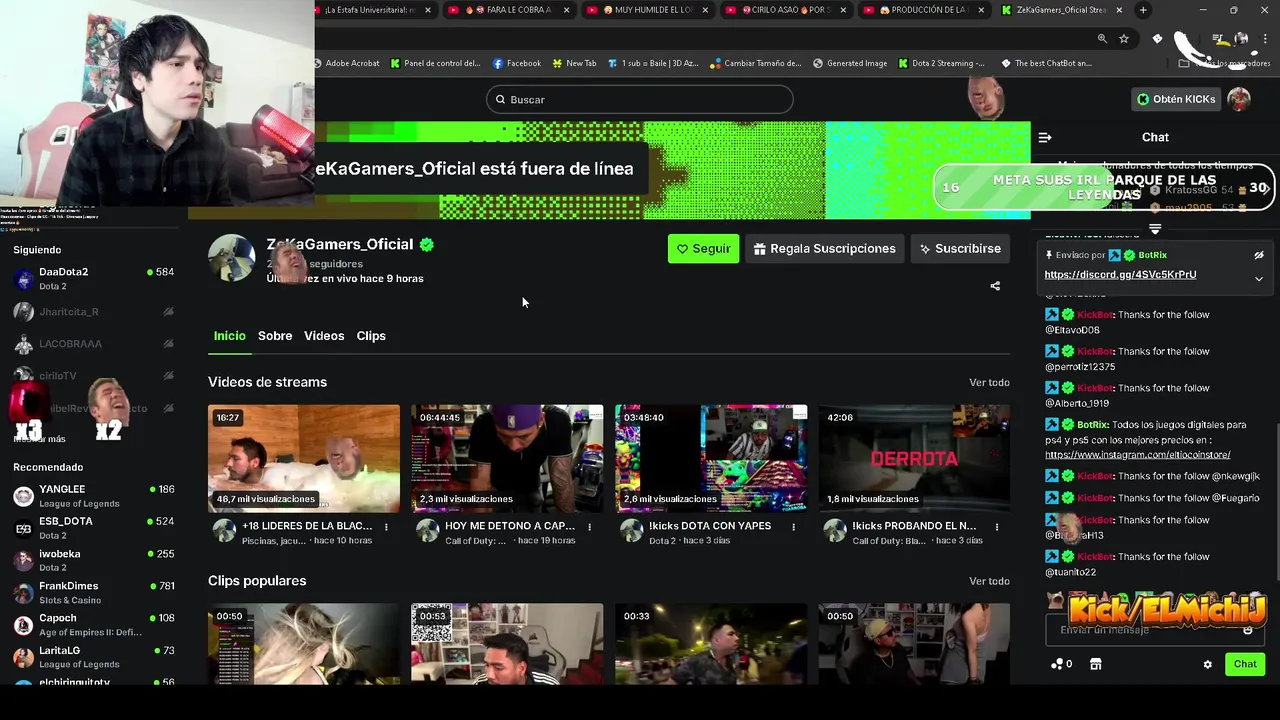Image resolution: width=1280 pixels, height=720 pixels.
Task: Open the 42:06 DERROTA video thumbnail
Action: click(x=914, y=459)
